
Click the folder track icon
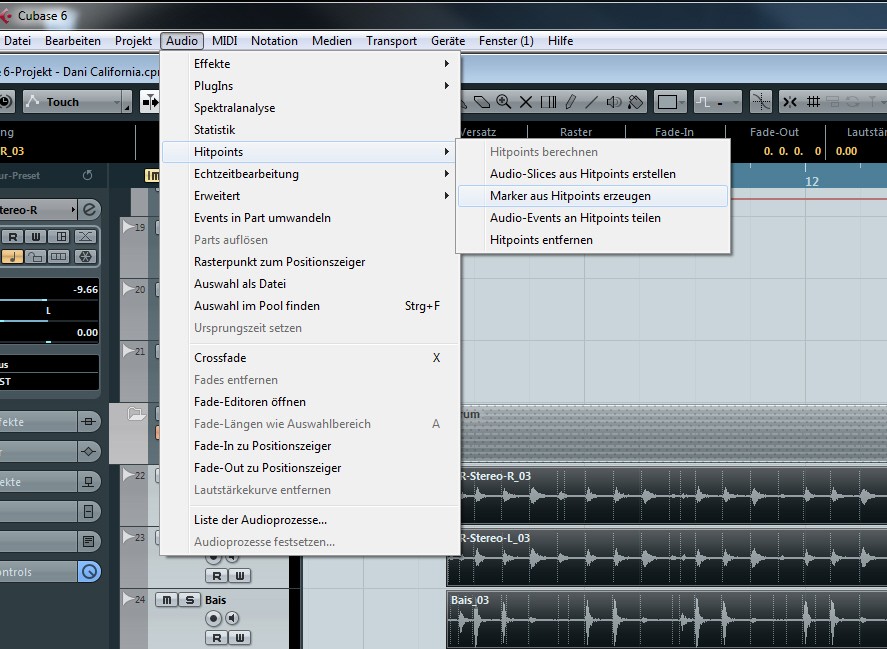click(x=136, y=414)
